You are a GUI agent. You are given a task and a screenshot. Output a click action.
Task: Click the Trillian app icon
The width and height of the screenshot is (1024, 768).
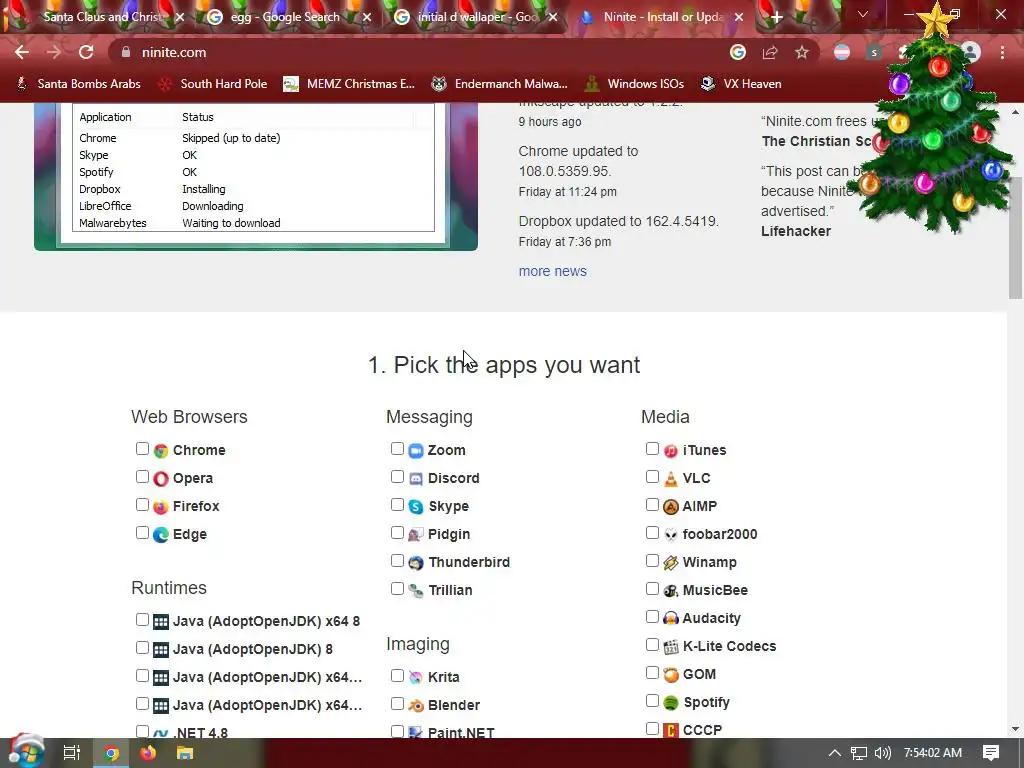coord(416,591)
